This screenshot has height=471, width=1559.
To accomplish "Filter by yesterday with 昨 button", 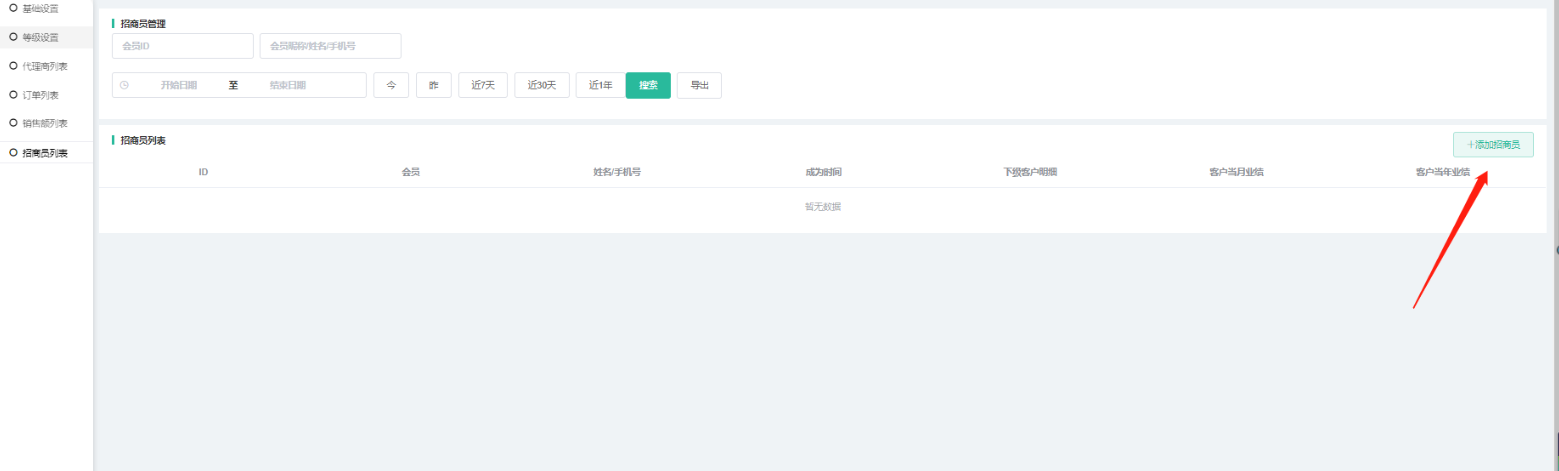I will tap(434, 85).
